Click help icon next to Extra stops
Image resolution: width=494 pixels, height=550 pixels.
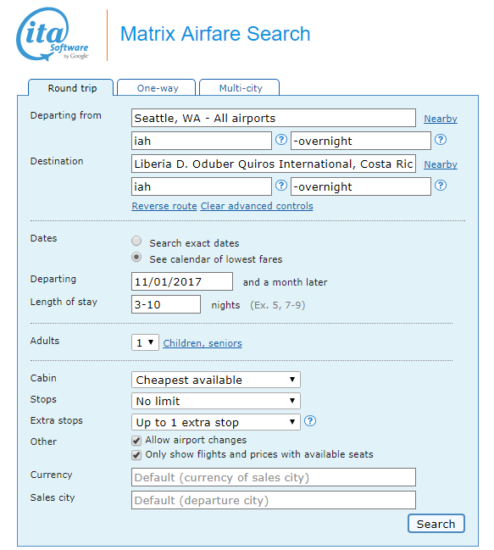point(310,421)
